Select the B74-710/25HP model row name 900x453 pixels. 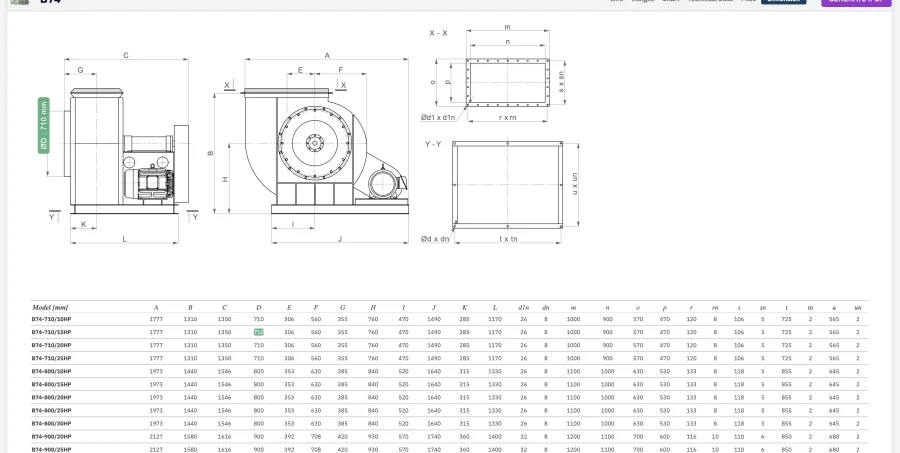(51, 358)
